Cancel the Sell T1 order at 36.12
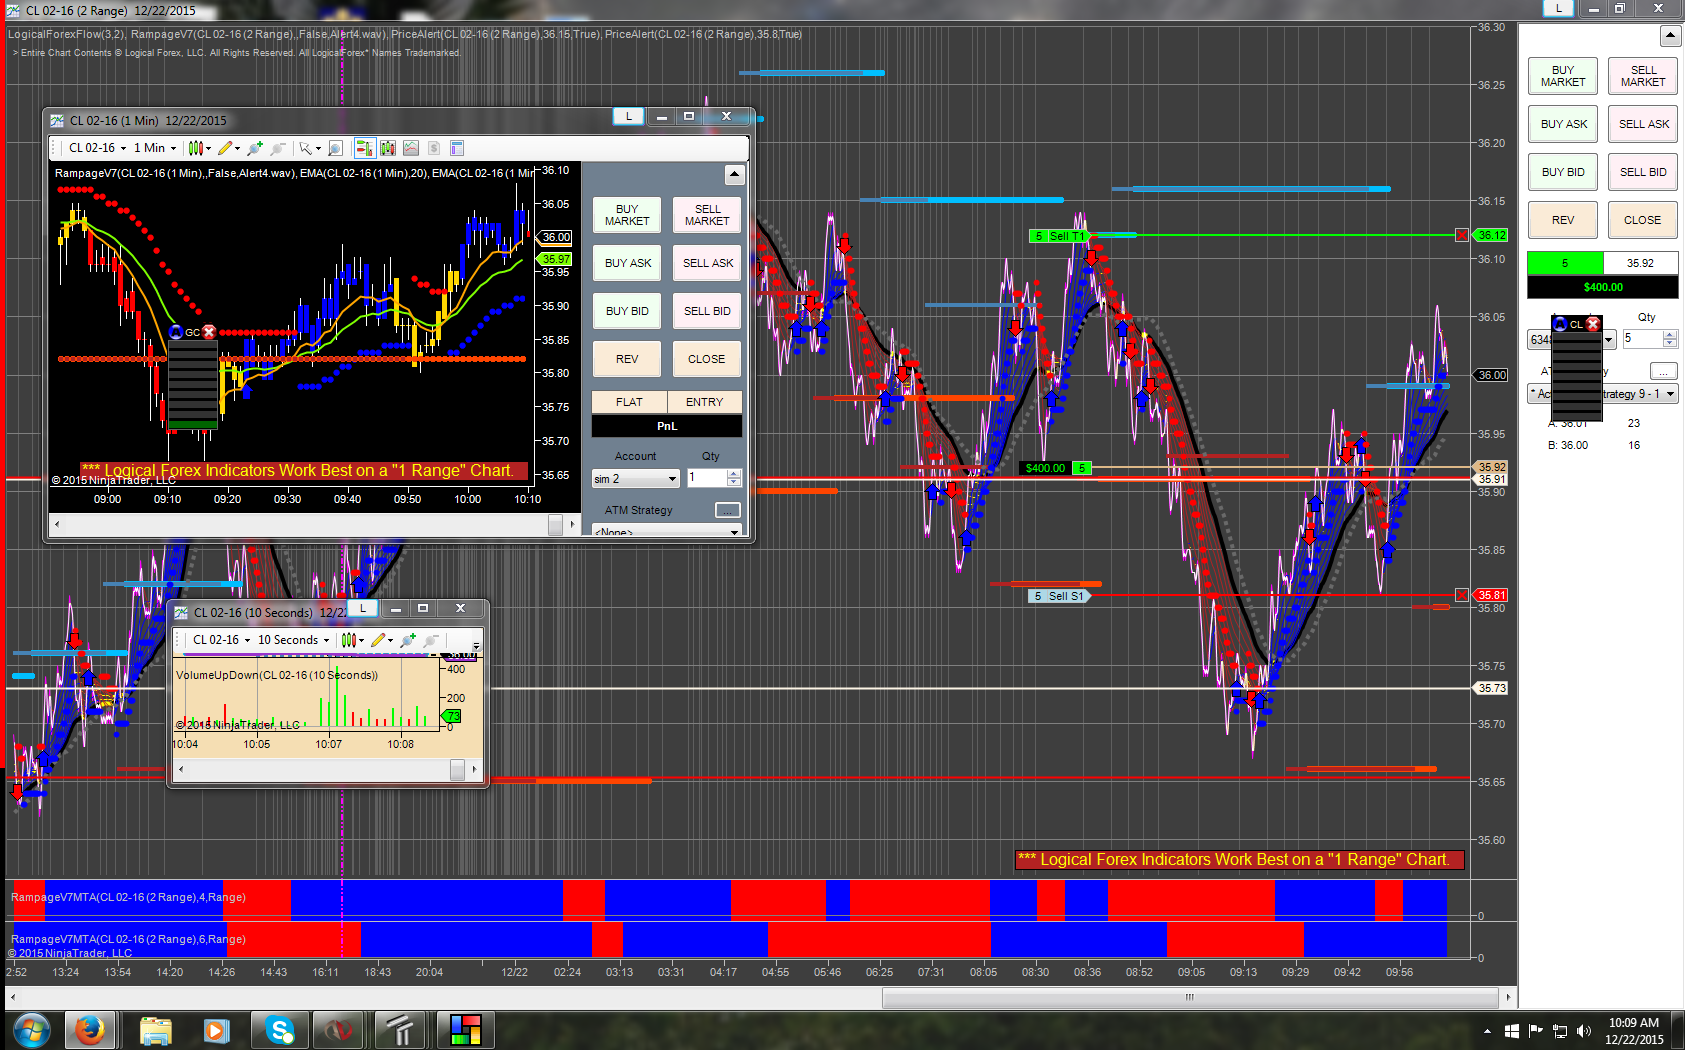This screenshot has width=1685, height=1050. coord(1461,235)
